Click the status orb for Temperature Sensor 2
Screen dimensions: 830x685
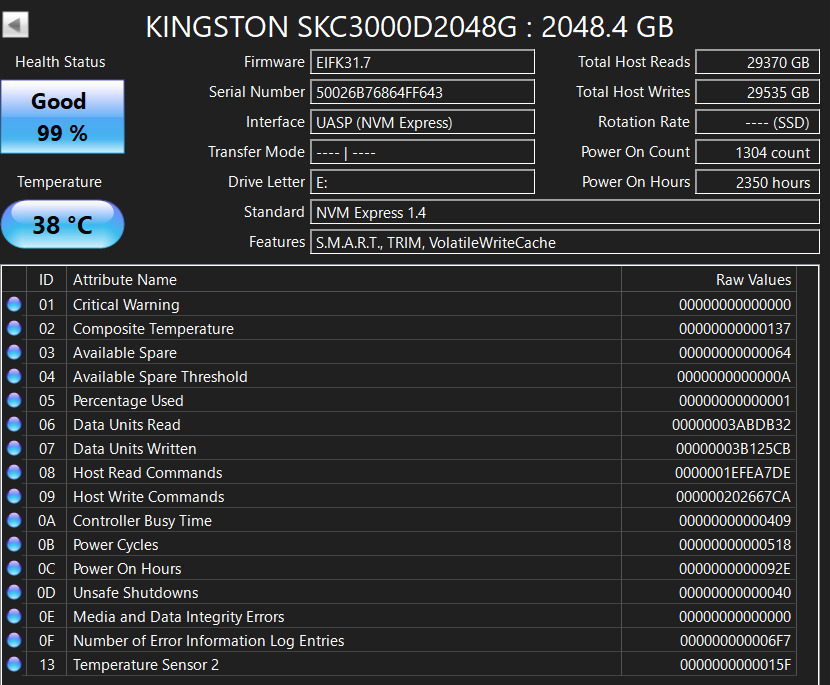pyautogui.click(x=14, y=664)
